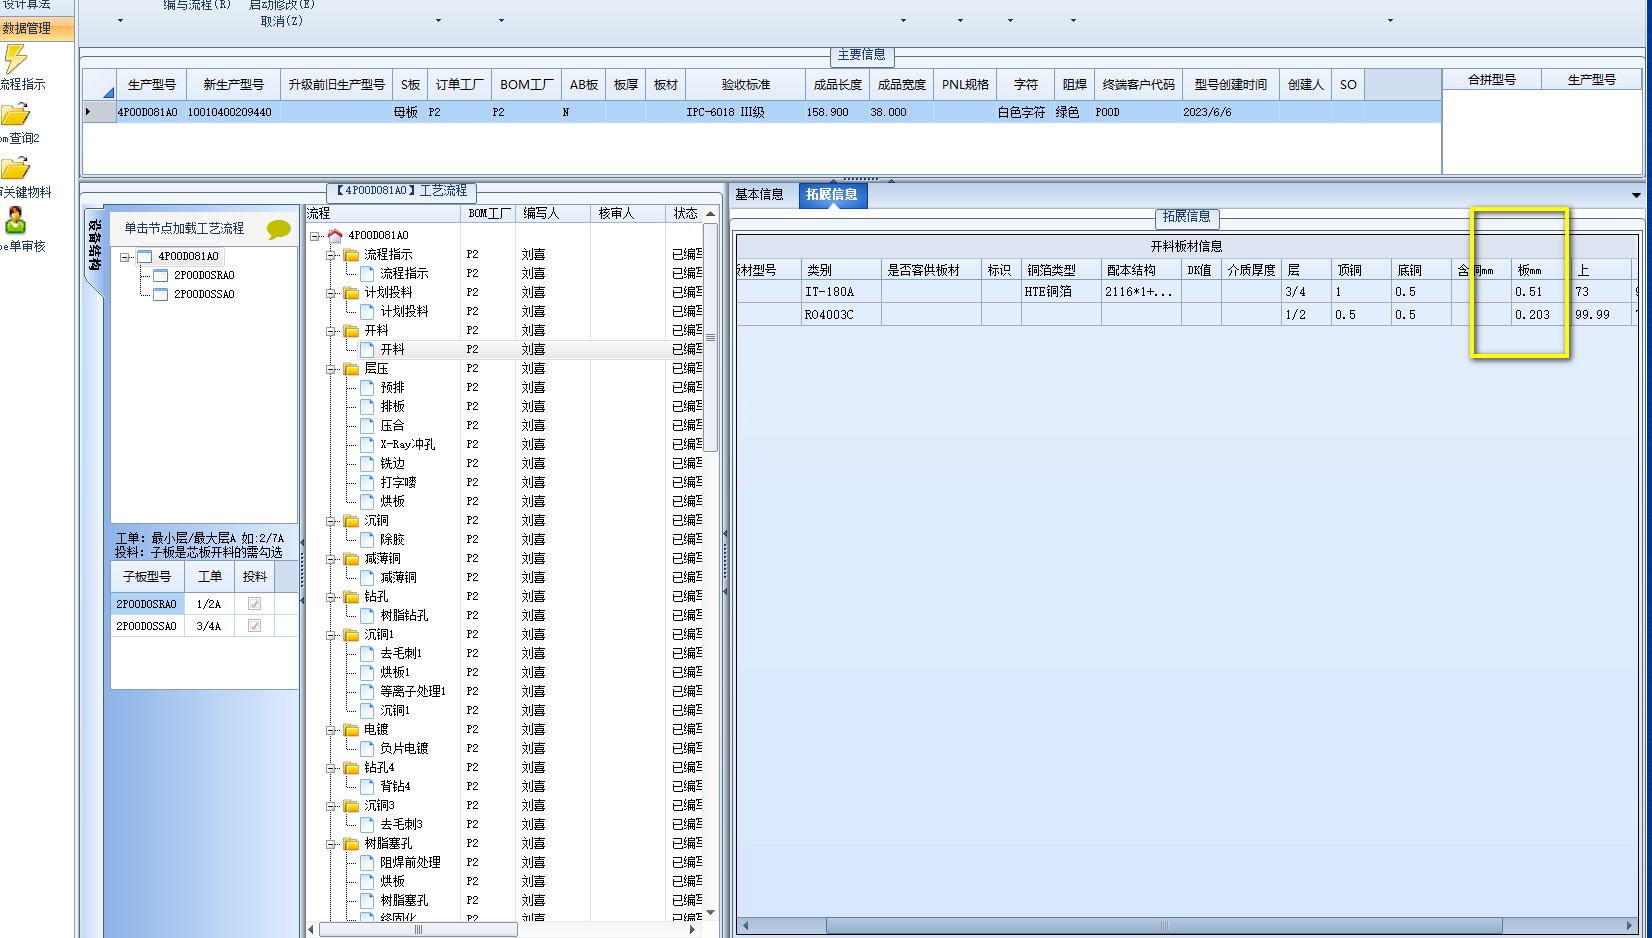This screenshot has height=938, width=1652.
Task: Click the folder icon of 树脂塞孔
Action: point(351,843)
